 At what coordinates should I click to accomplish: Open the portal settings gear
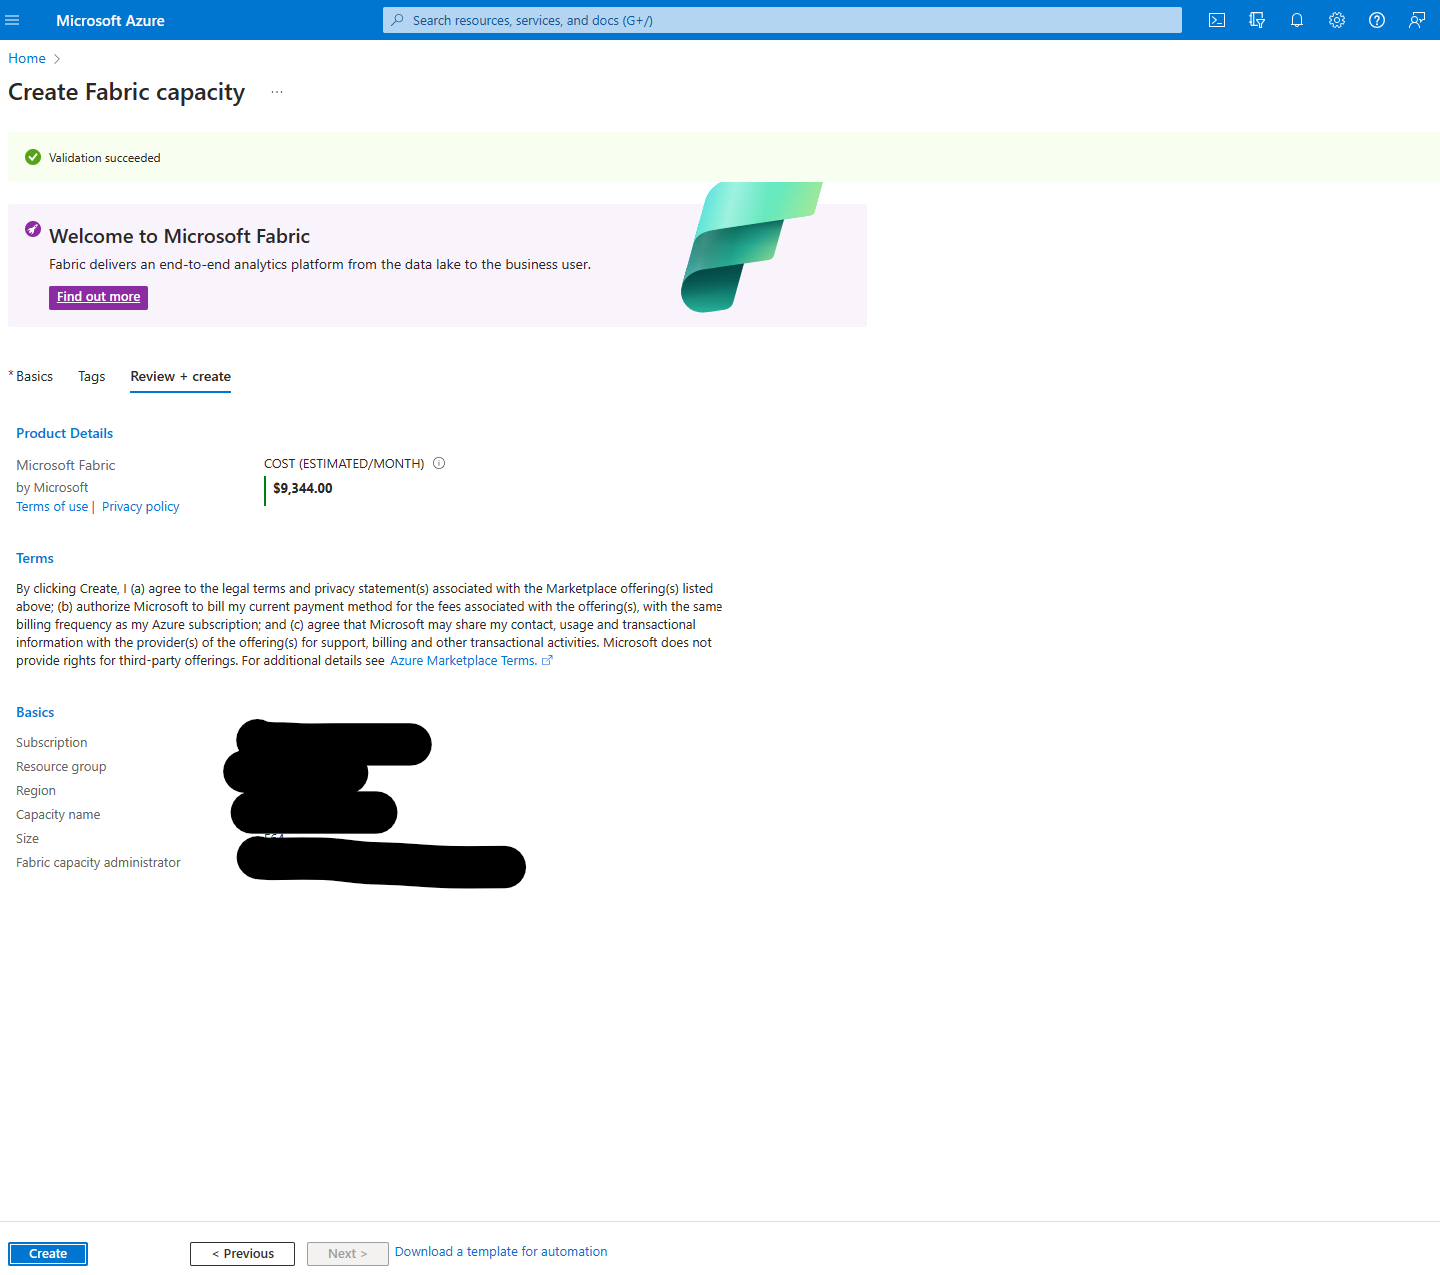click(x=1336, y=20)
